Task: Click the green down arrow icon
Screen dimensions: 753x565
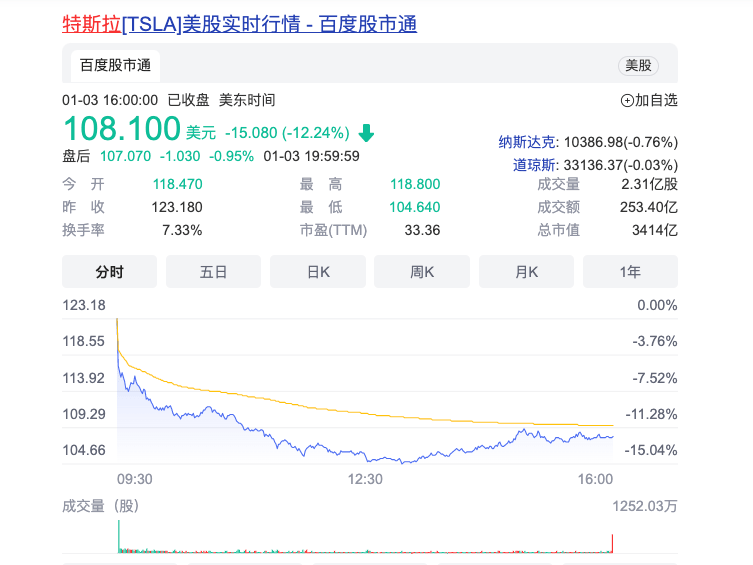Action: tap(366, 132)
